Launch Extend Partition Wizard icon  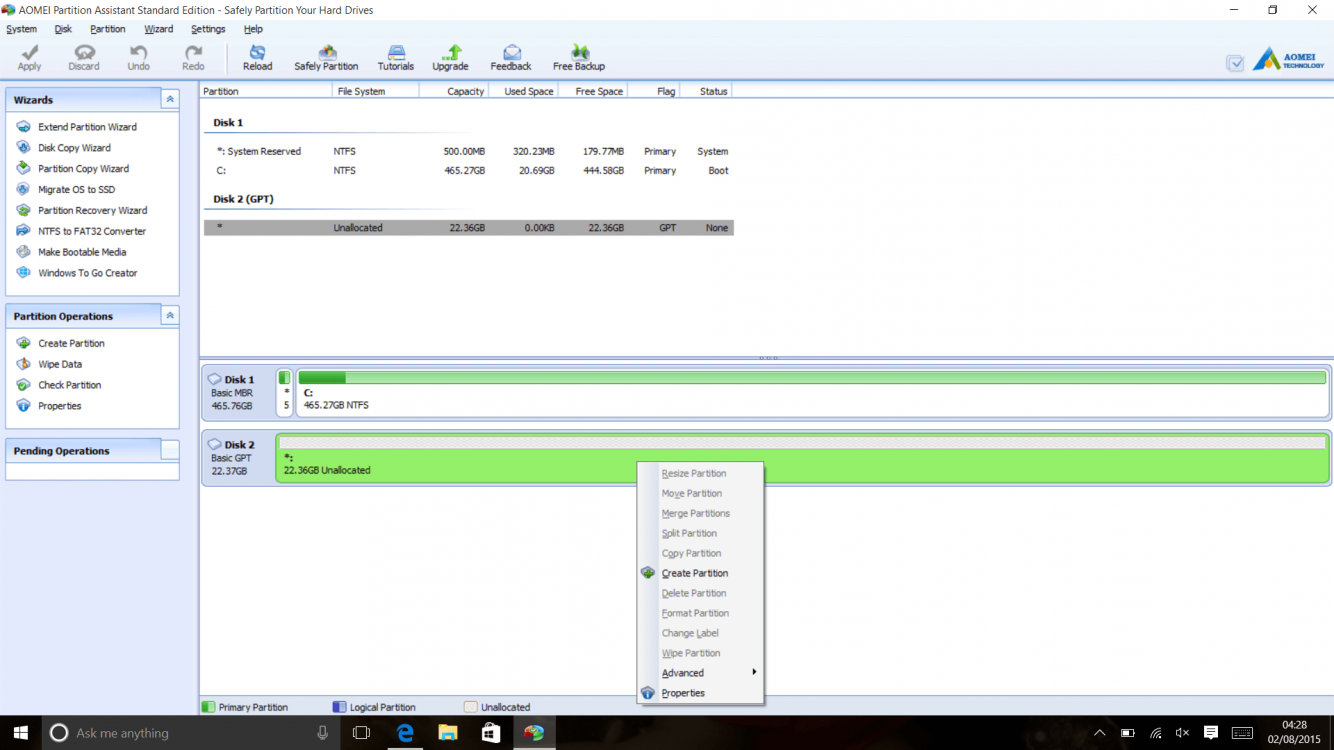[x=23, y=127]
